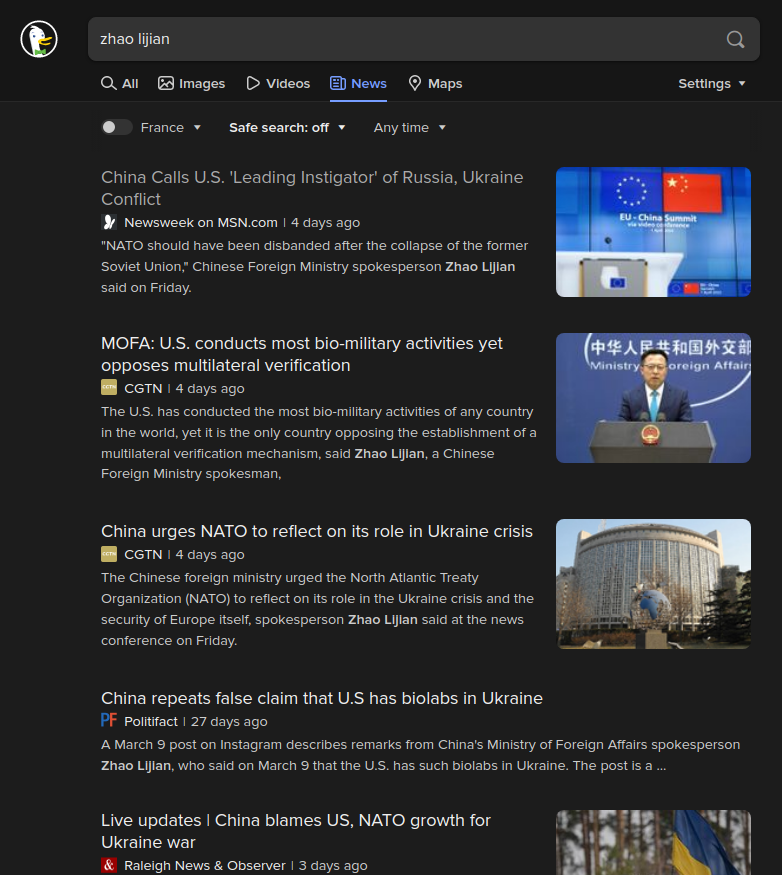Open the All results tab
782x875 pixels.
[x=120, y=83]
